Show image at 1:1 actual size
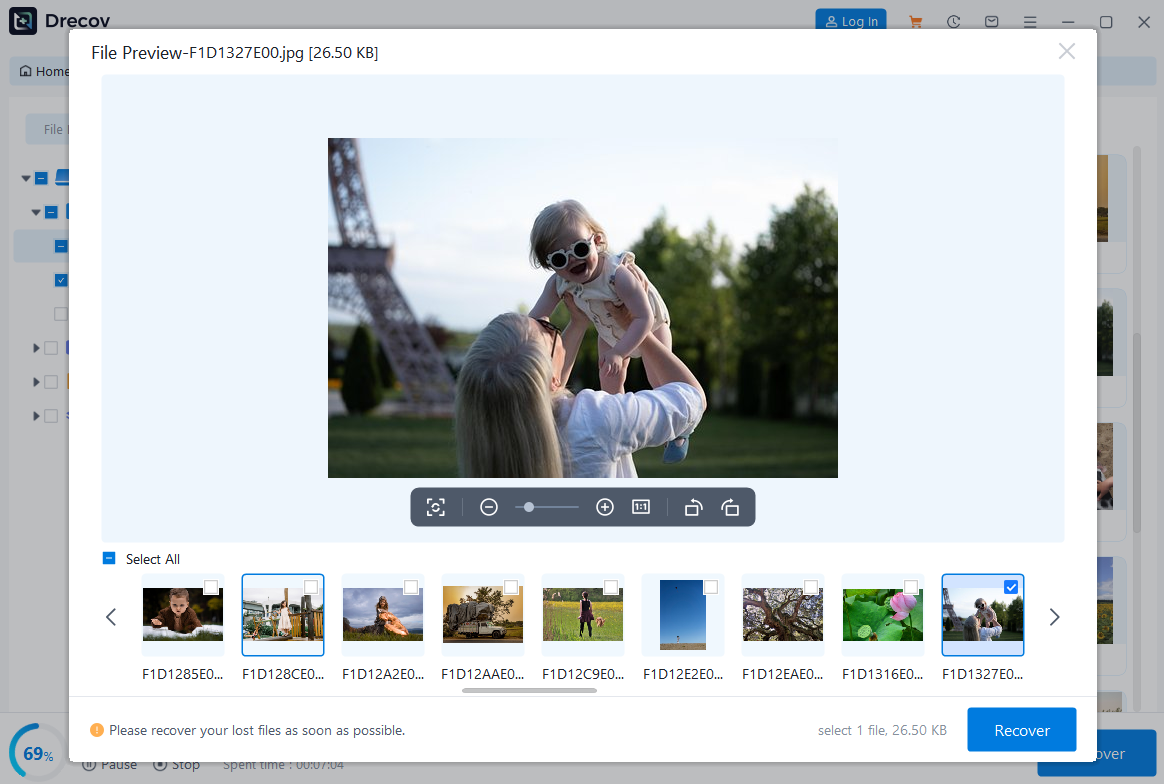The width and height of the screenshot is (1164, 784). 641,507
